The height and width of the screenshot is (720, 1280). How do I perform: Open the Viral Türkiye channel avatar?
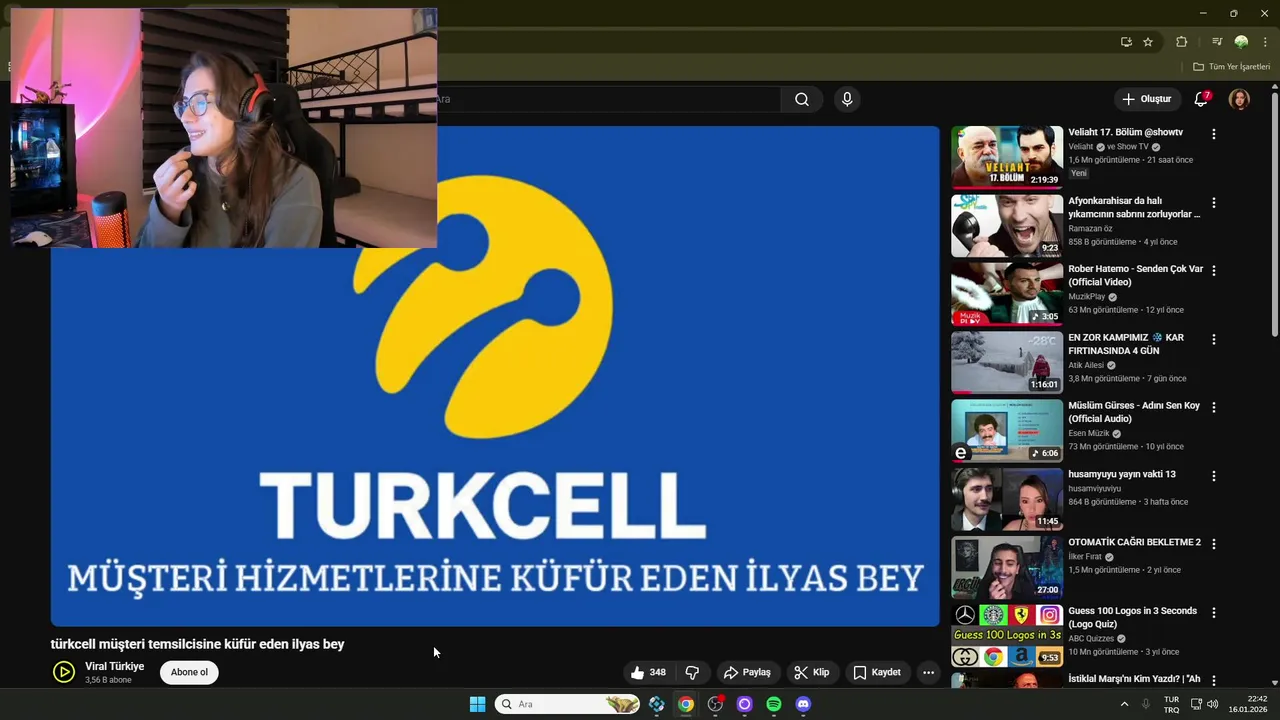(64, 672)
